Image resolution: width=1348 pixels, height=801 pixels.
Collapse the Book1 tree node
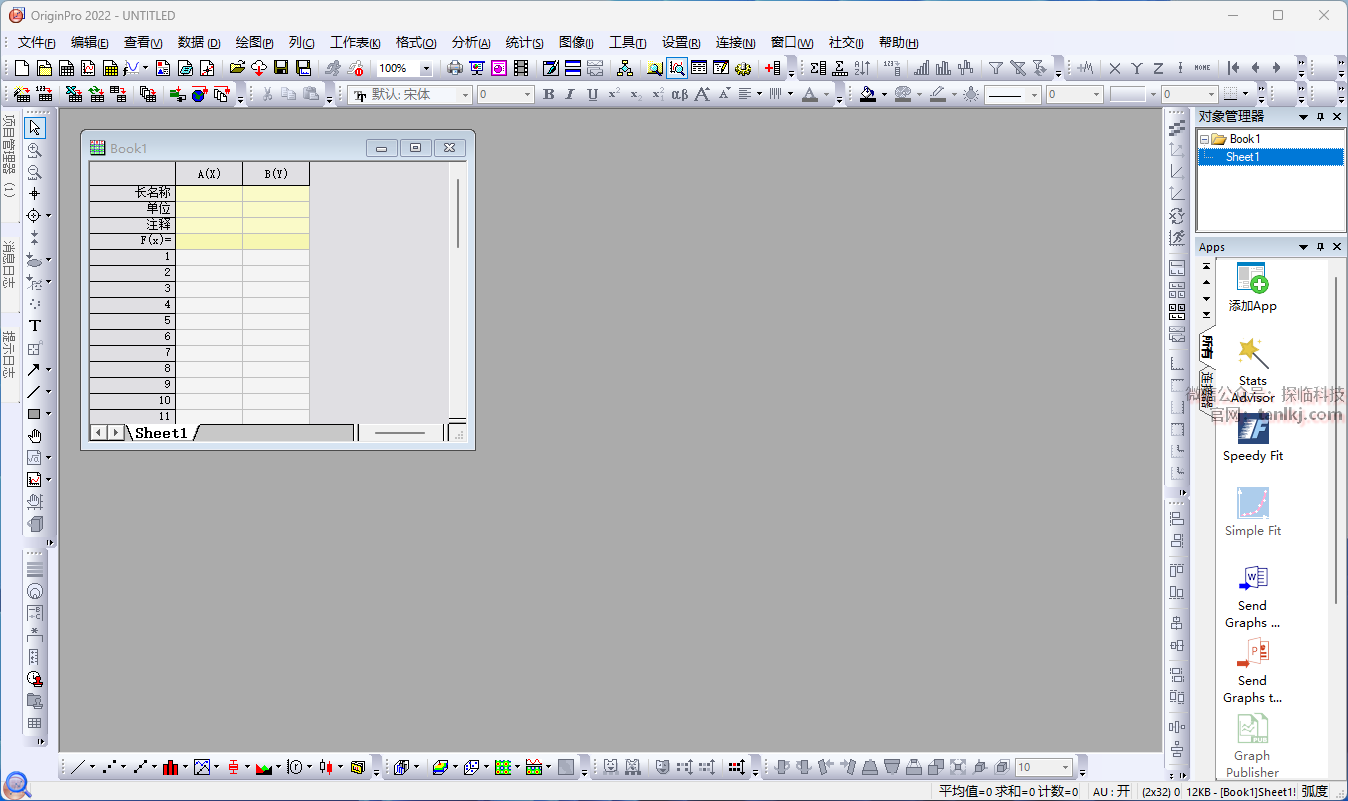tap(1205, 139)
